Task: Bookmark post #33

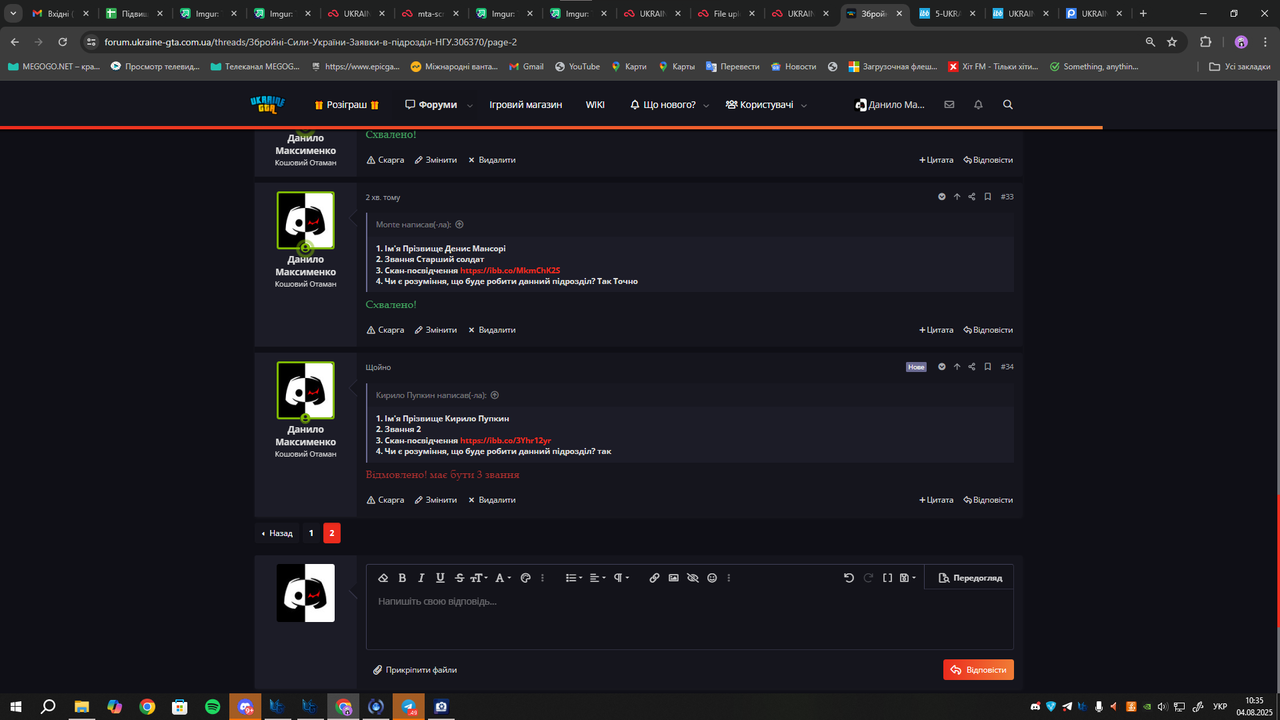Action: point(987,197)
